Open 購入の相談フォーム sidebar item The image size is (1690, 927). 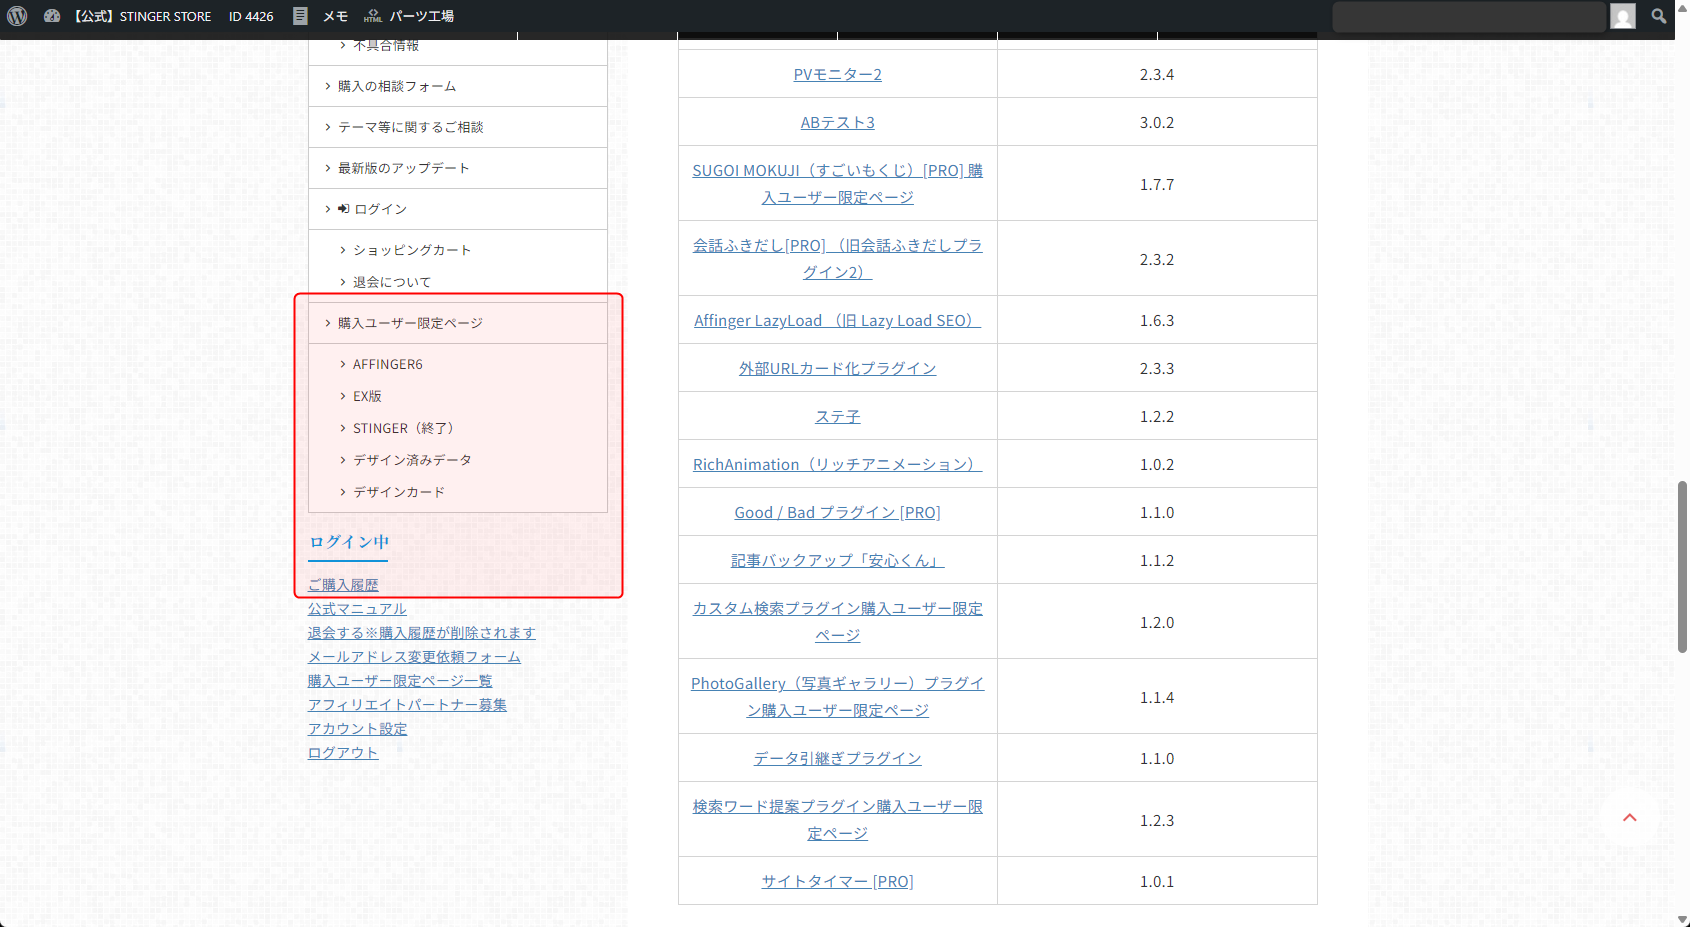458,86
